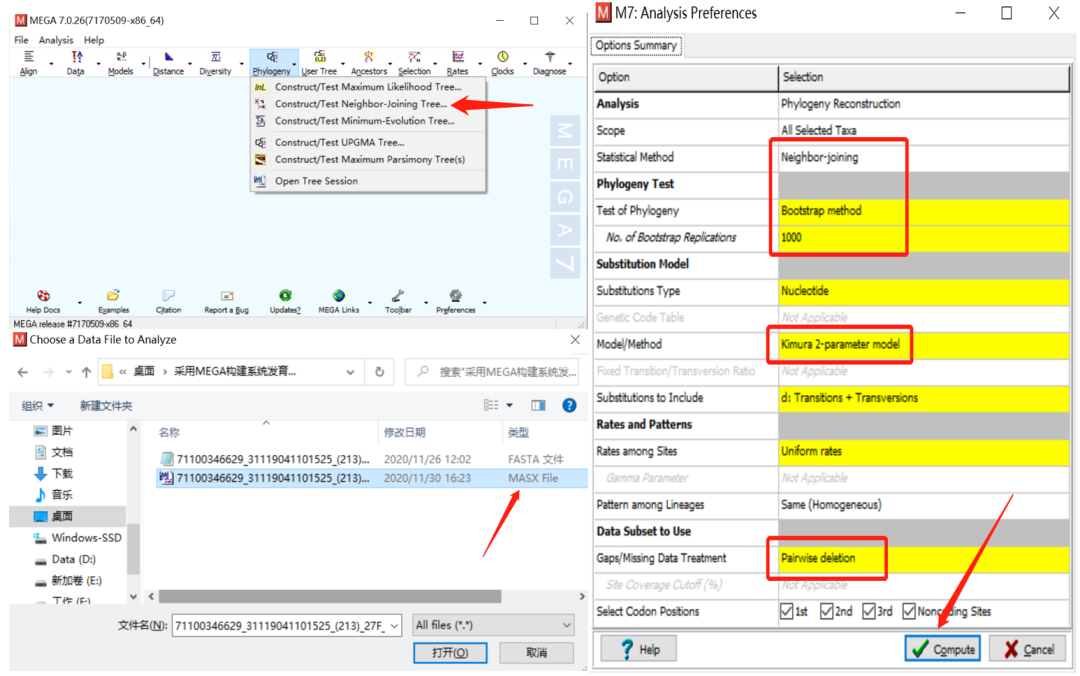Toggle the preview pane icon
Image resolution: width=1080 pixels, height=676 pixels.
click(x=538, y=405)
